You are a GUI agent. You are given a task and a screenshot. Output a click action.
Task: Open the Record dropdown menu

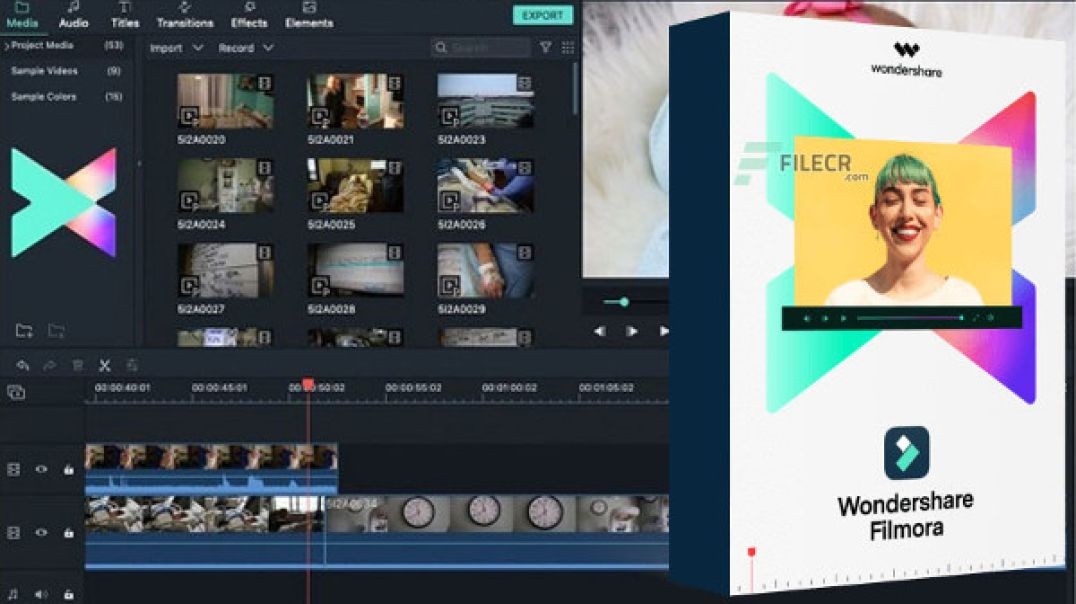tap(245, 48)
